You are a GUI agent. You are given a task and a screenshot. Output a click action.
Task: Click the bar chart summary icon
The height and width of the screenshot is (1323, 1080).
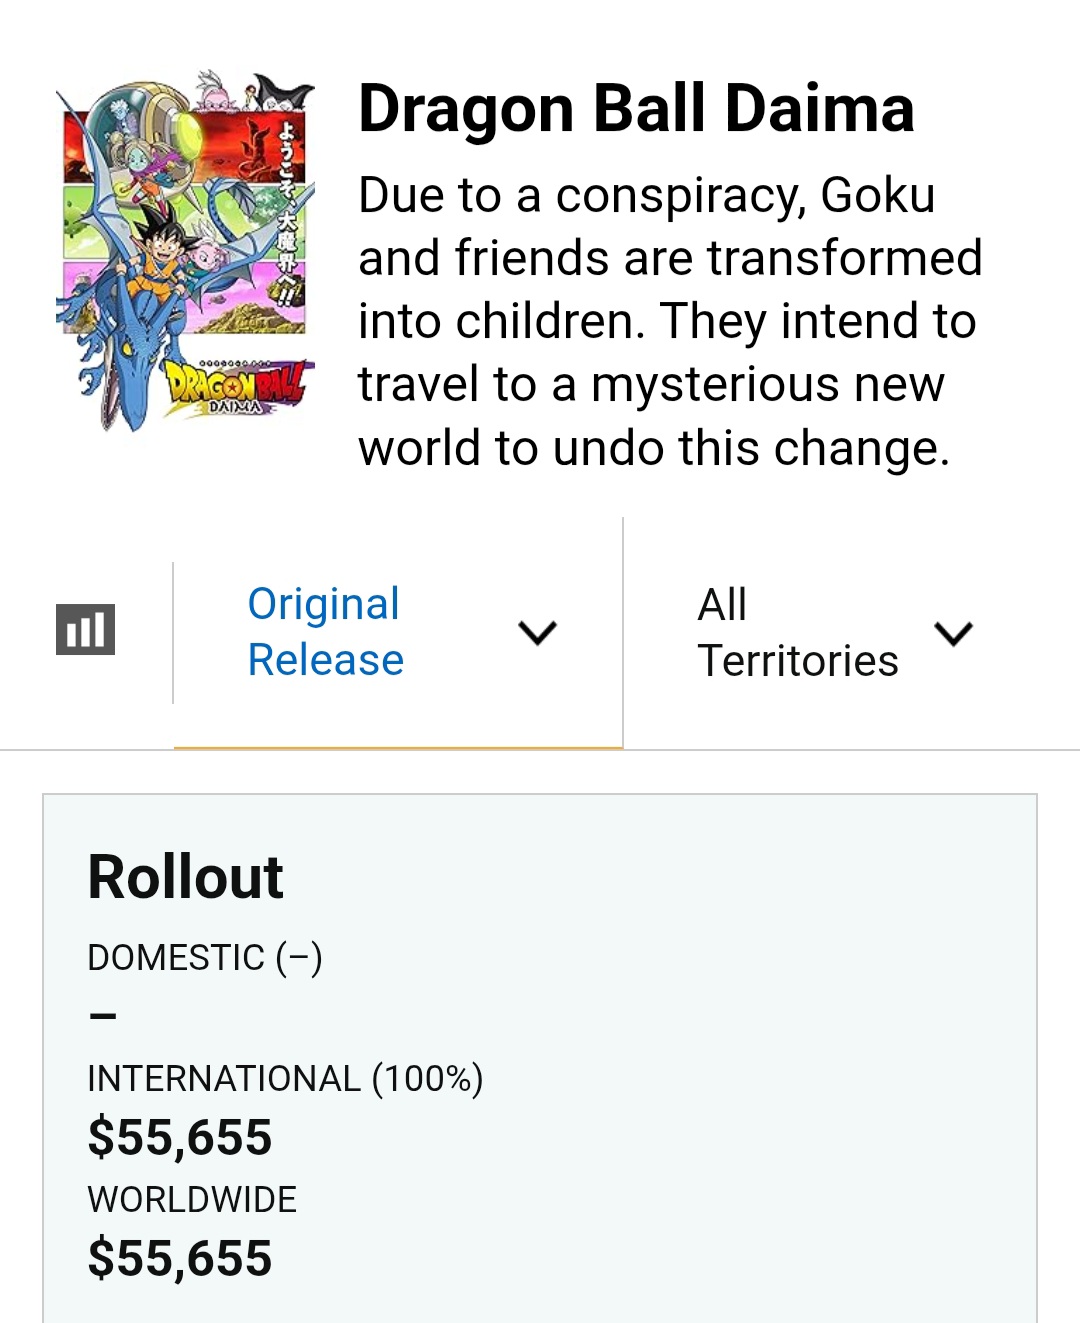(85, 630)
